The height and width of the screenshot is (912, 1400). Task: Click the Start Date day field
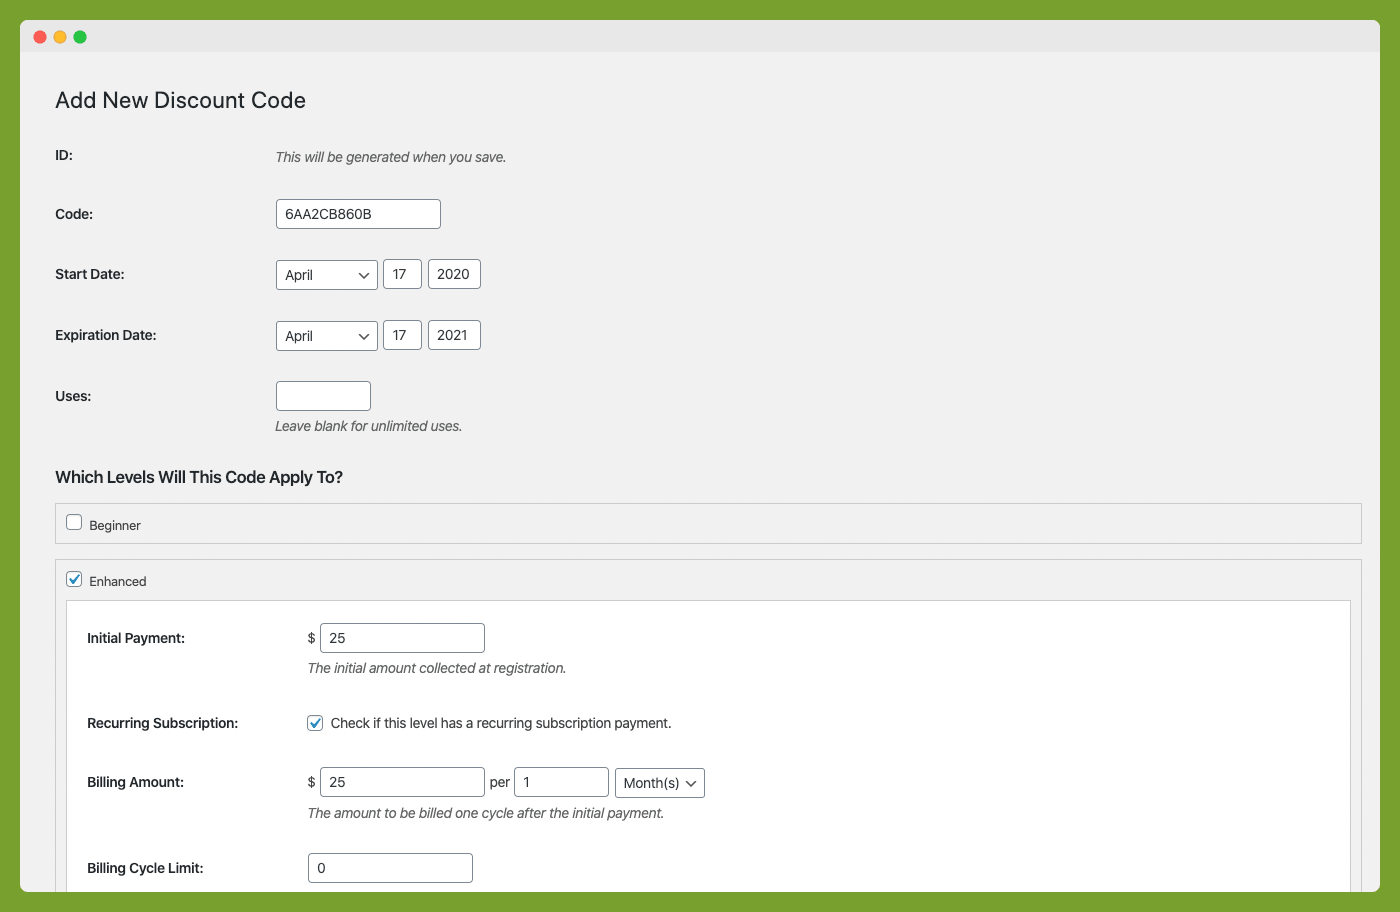402,274
